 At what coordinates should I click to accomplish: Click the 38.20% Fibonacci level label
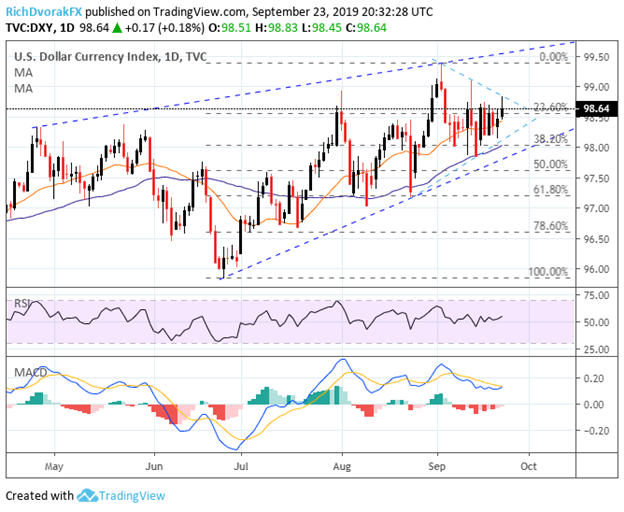click(x=551, y=139)
